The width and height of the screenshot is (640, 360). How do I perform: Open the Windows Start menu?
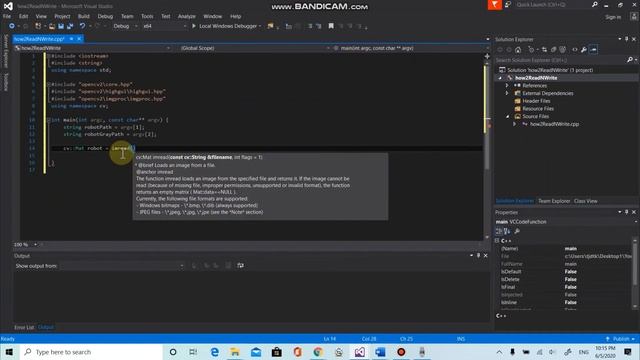pyautogui.click(x=9, y=352)
